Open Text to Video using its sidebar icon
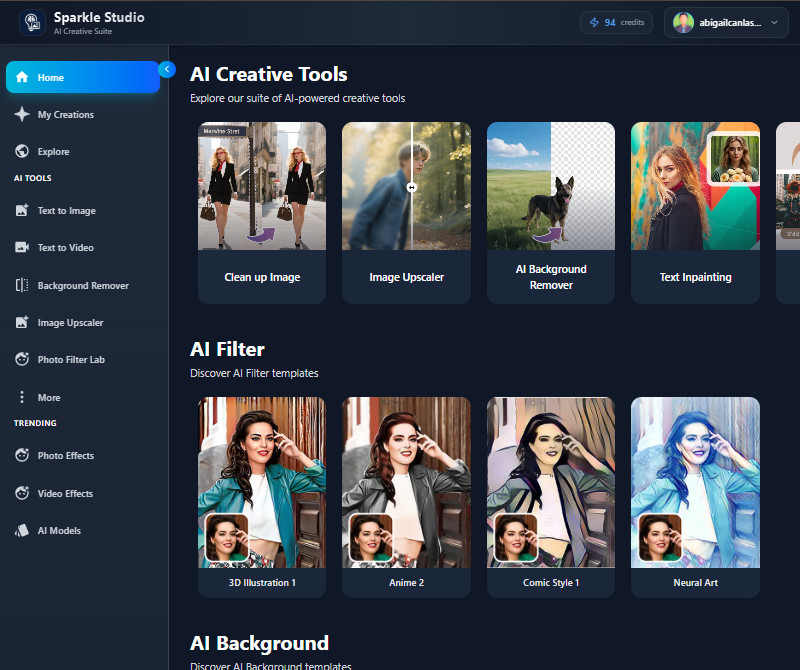Screen dimensions: 800x670 pyautogui.click(x=22, y=247)
